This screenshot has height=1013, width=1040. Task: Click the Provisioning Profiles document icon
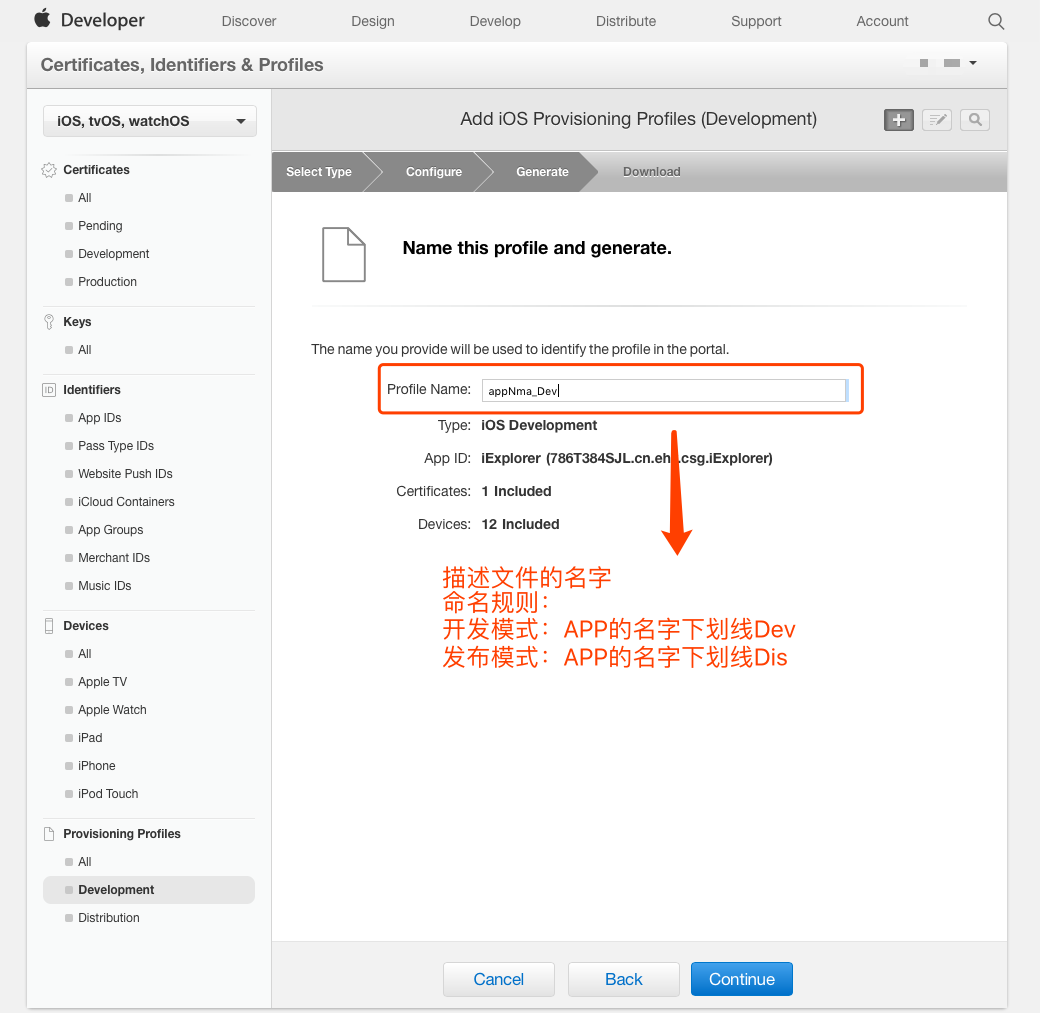49,834
